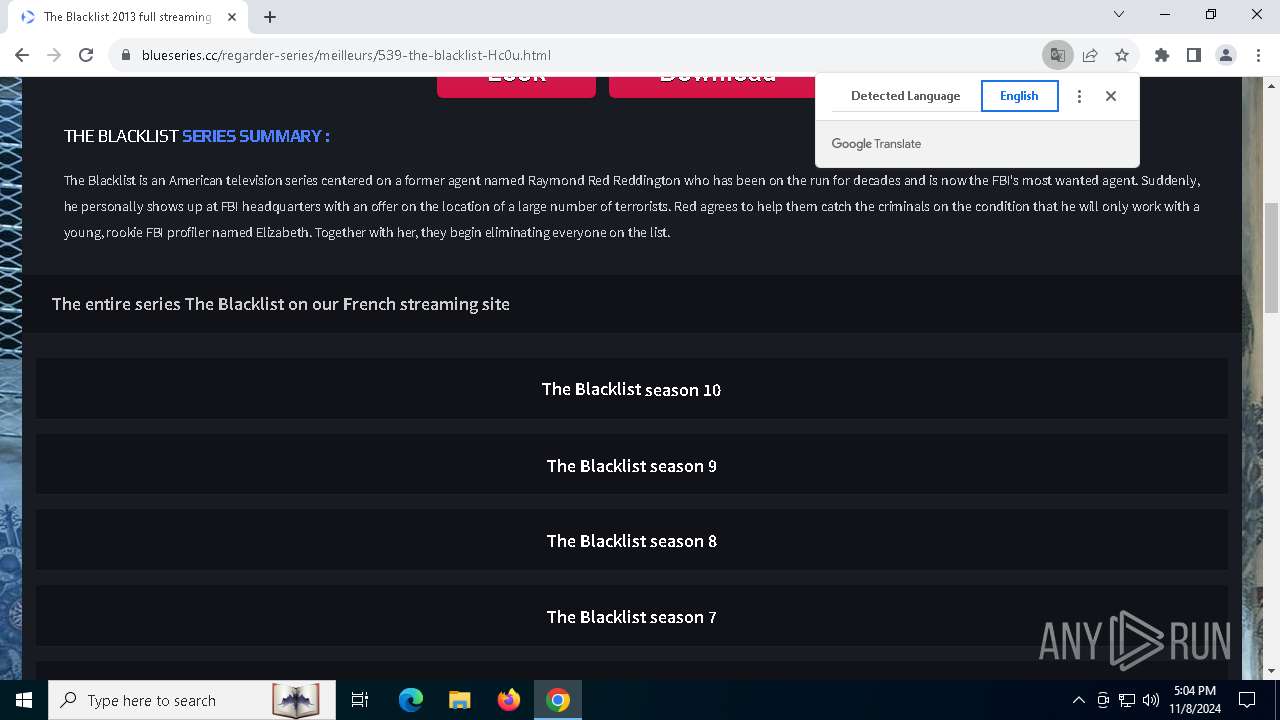The width and height of the screenshot is (1280, 720).
Task: Share this page icon
Action: point(1090,55)
